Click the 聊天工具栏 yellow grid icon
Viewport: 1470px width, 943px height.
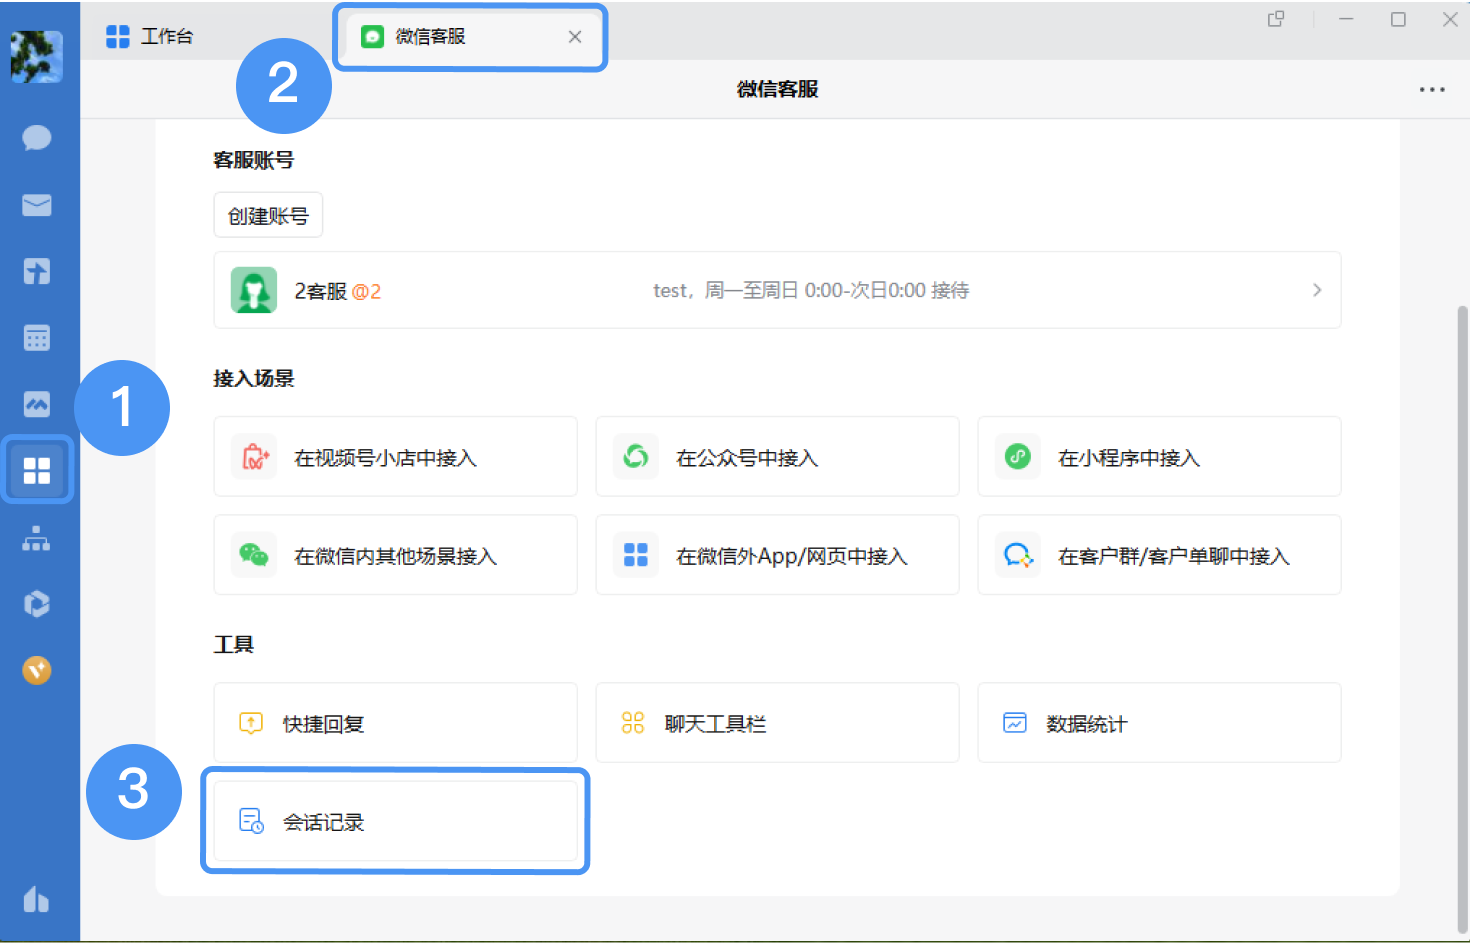click(633, 723)
